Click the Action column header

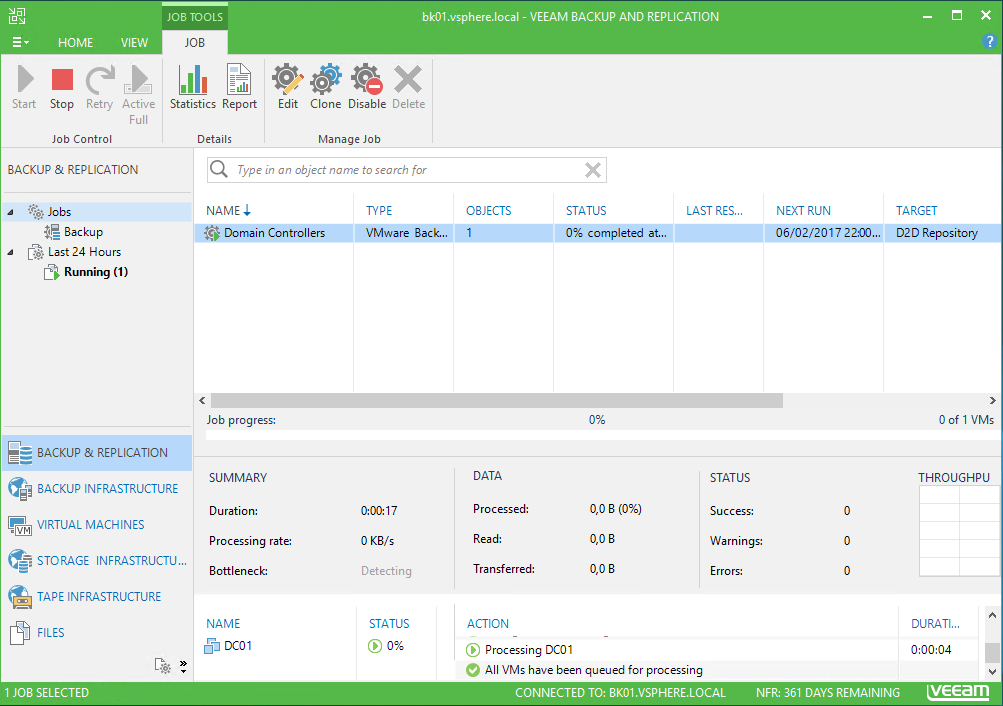[x=488, y=624]
